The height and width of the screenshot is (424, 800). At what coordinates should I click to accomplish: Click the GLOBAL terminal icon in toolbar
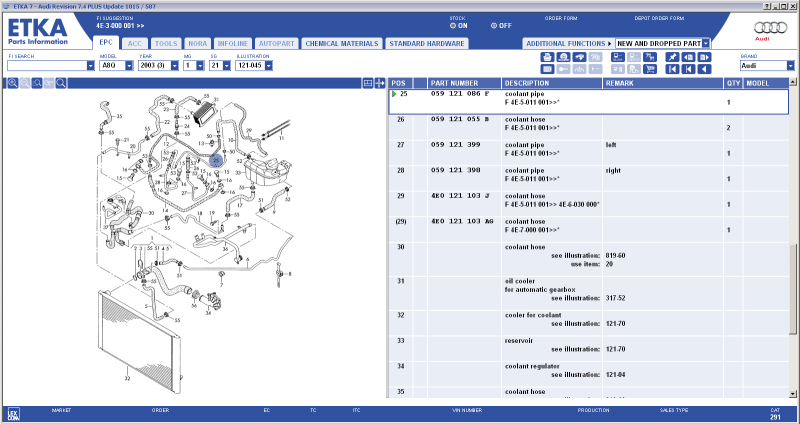click(x=618, y=57)
